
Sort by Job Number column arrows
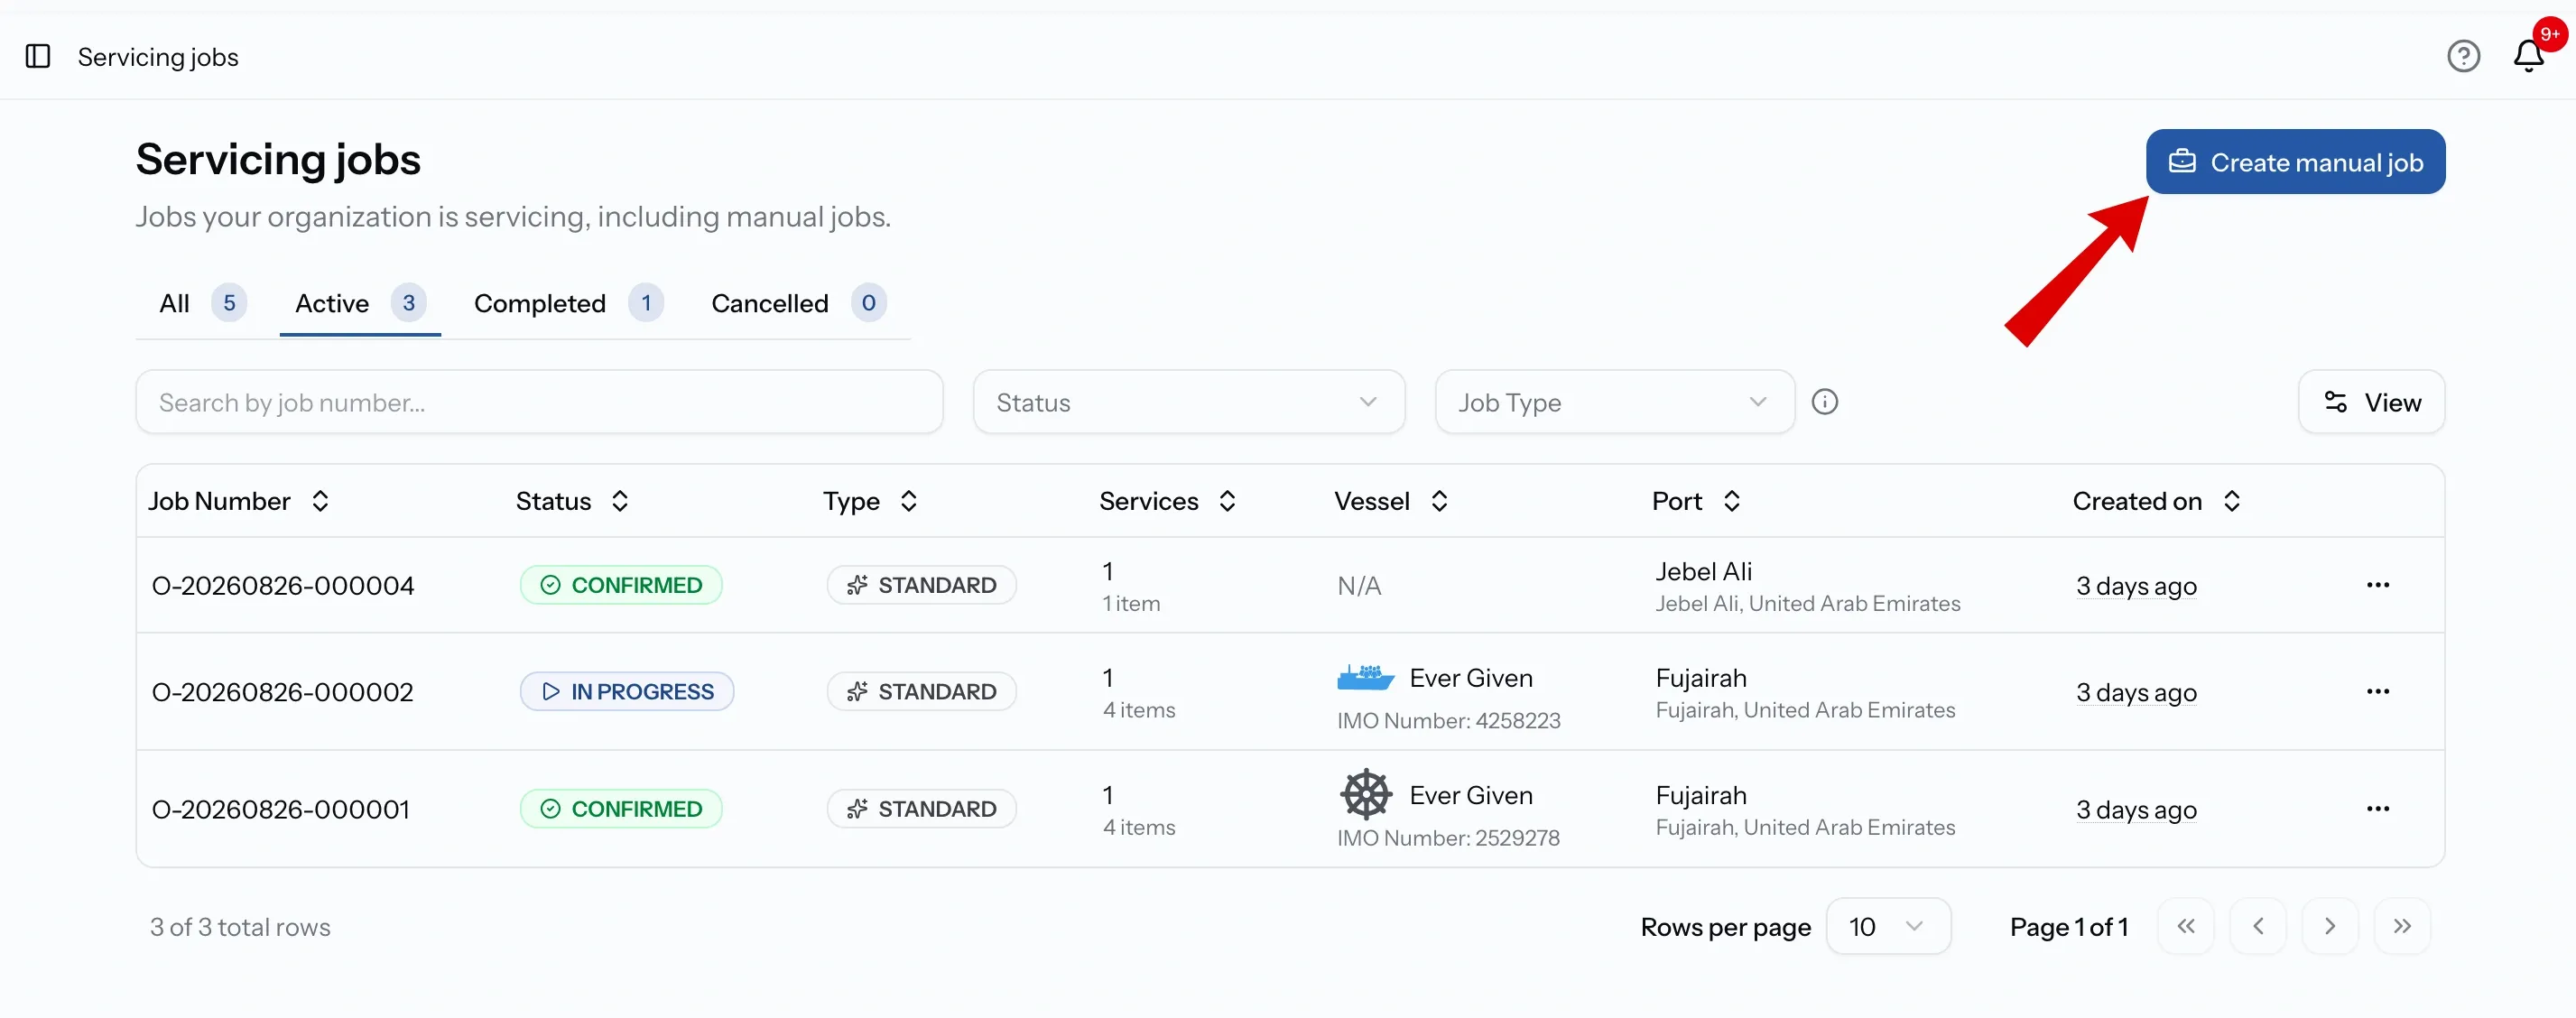pyautogui.click(x=320, y=501)
